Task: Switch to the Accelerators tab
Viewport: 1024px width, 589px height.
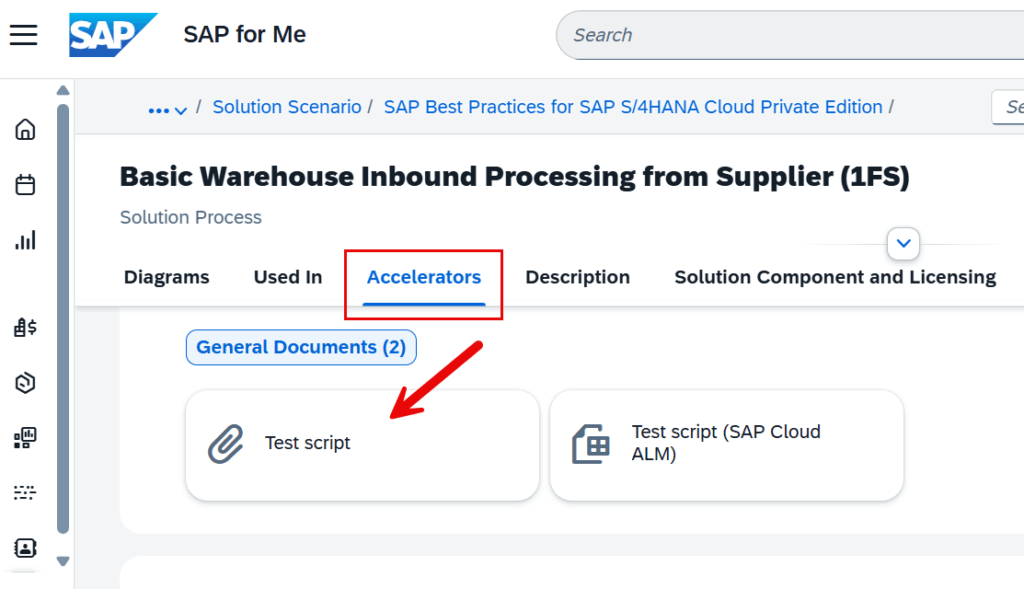Action: 423,277
